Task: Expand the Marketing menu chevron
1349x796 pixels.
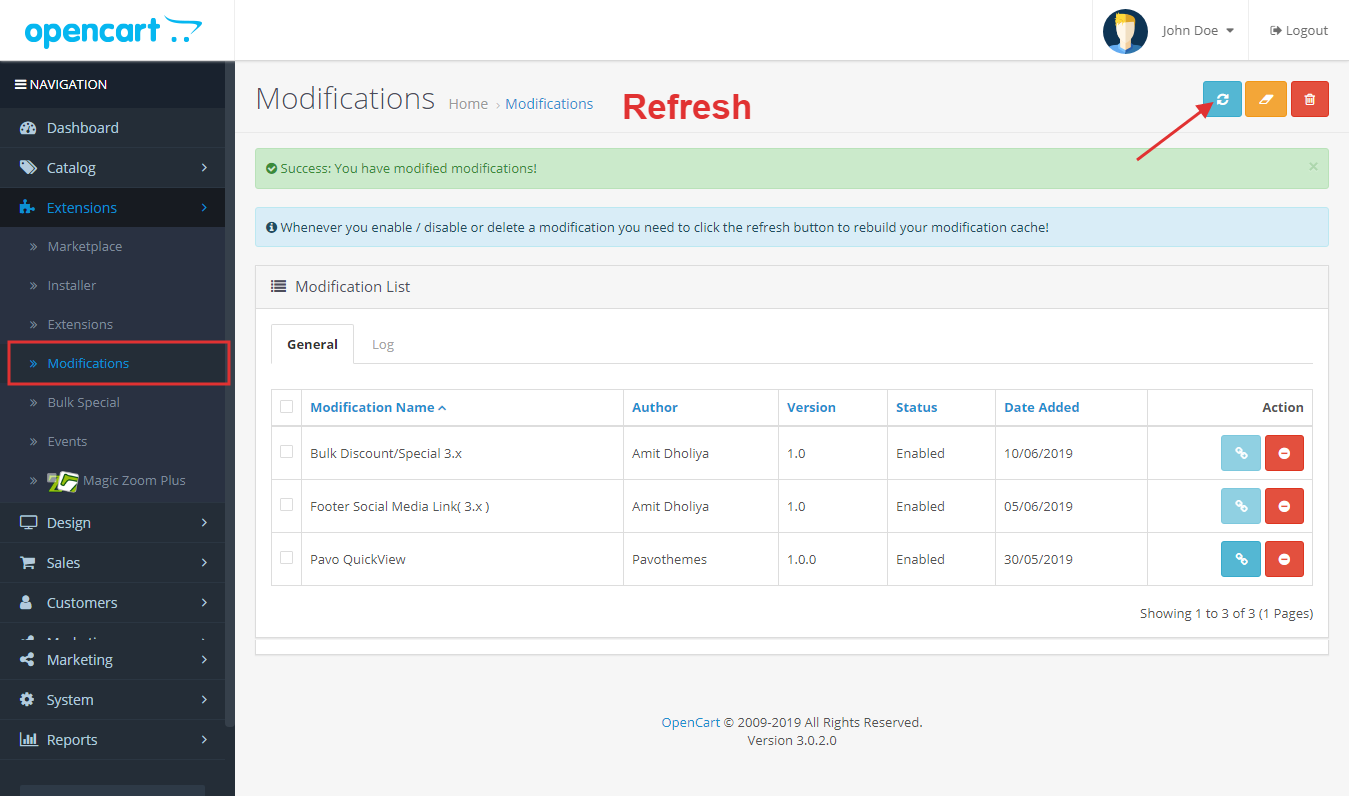Action: point(204,660)
